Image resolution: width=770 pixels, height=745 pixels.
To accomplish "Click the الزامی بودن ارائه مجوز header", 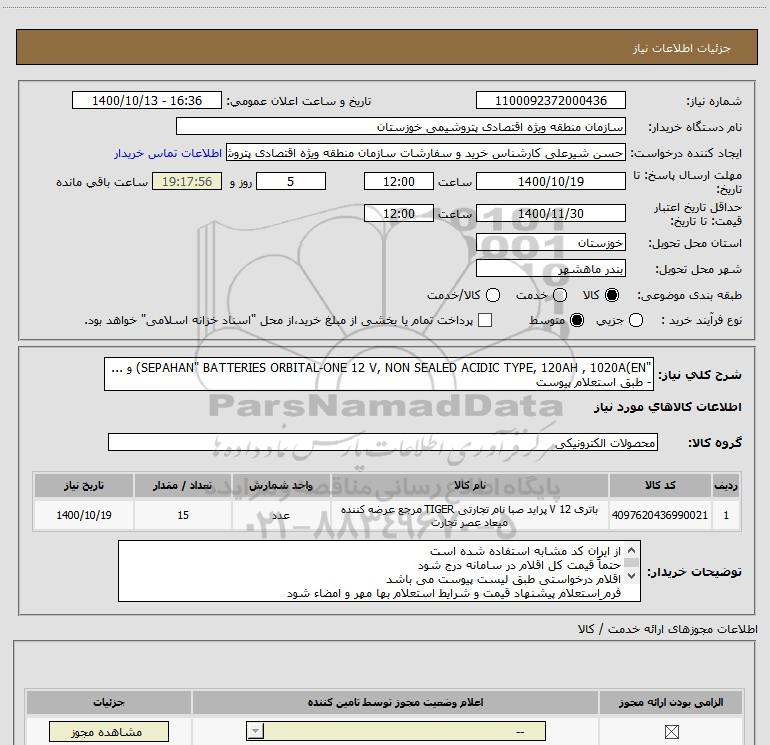I will [x=671, y=702].
